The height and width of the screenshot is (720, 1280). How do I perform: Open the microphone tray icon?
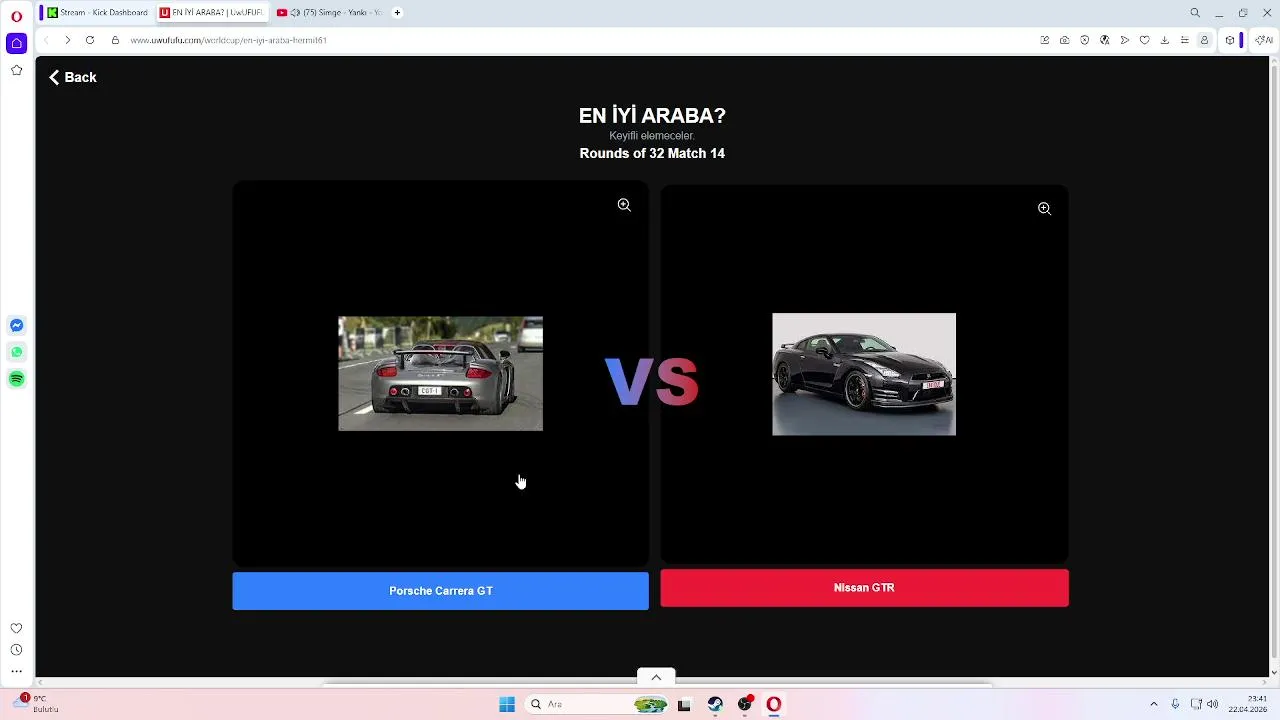(x=1175, y=704)
